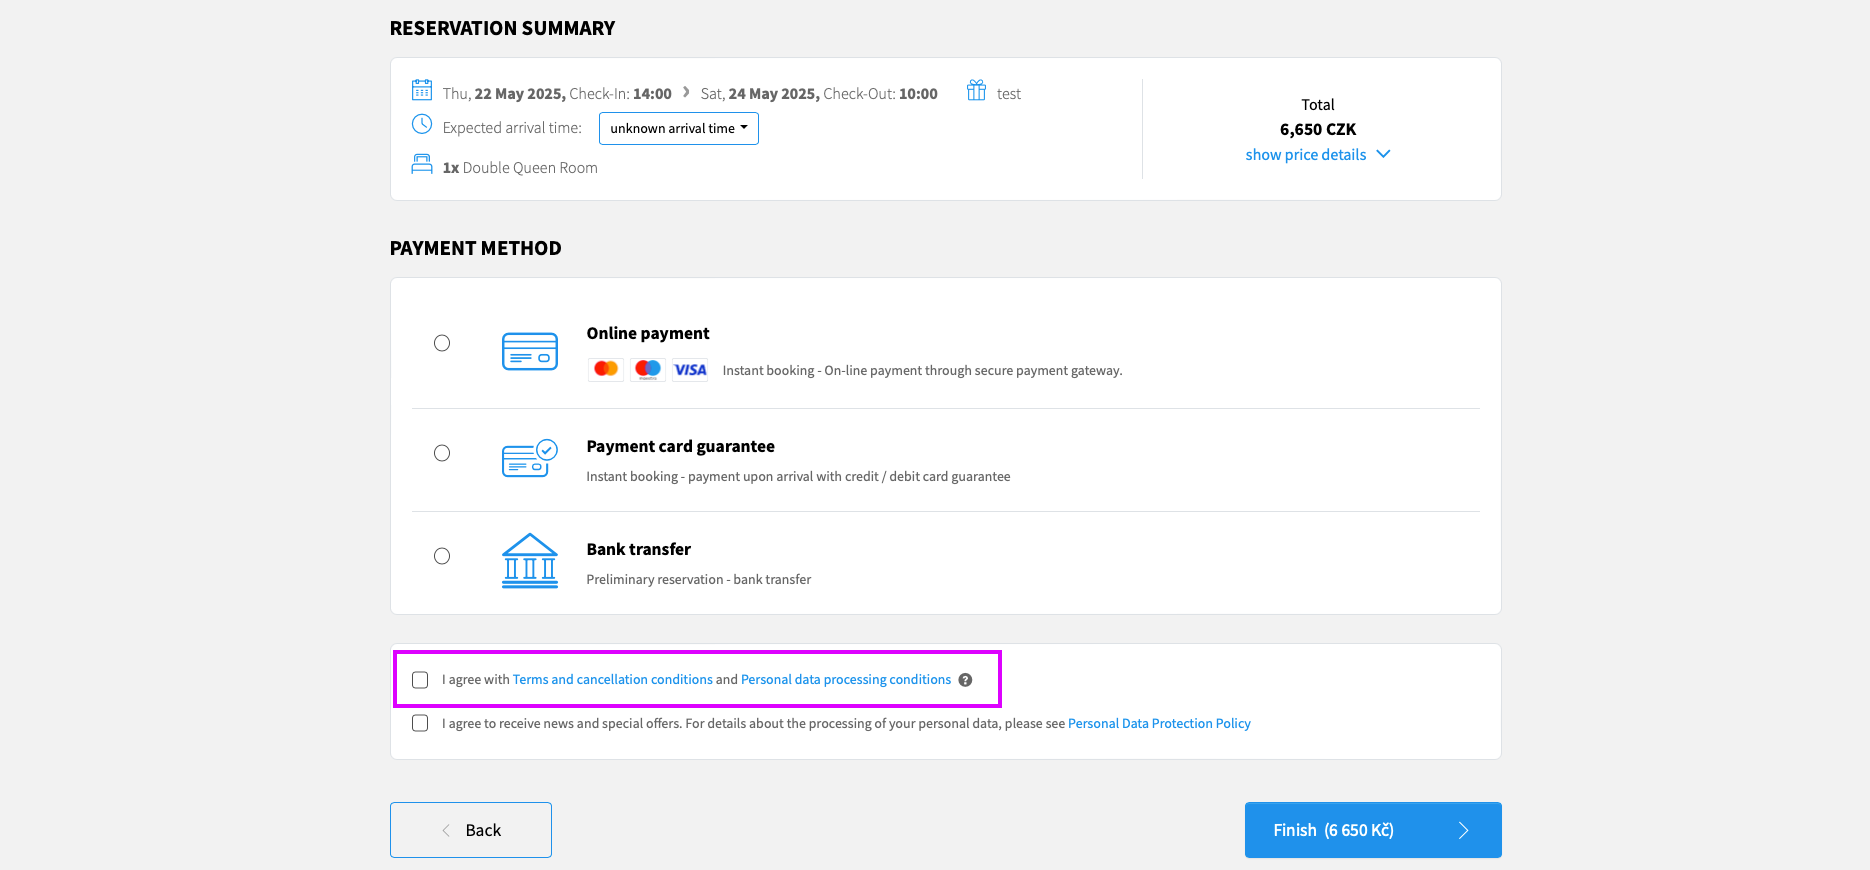Click the test gift label
The width and height of the screenshot is (1870, 870).
click(1009, 94)
